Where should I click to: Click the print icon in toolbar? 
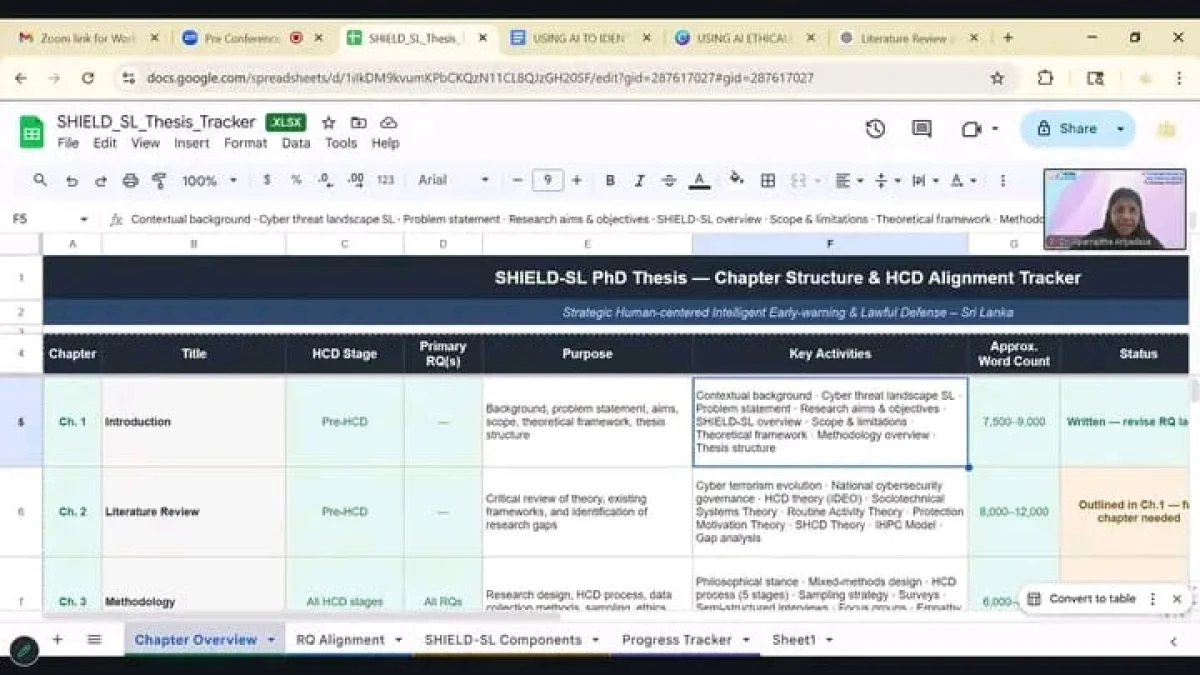[x=130, y=181]
